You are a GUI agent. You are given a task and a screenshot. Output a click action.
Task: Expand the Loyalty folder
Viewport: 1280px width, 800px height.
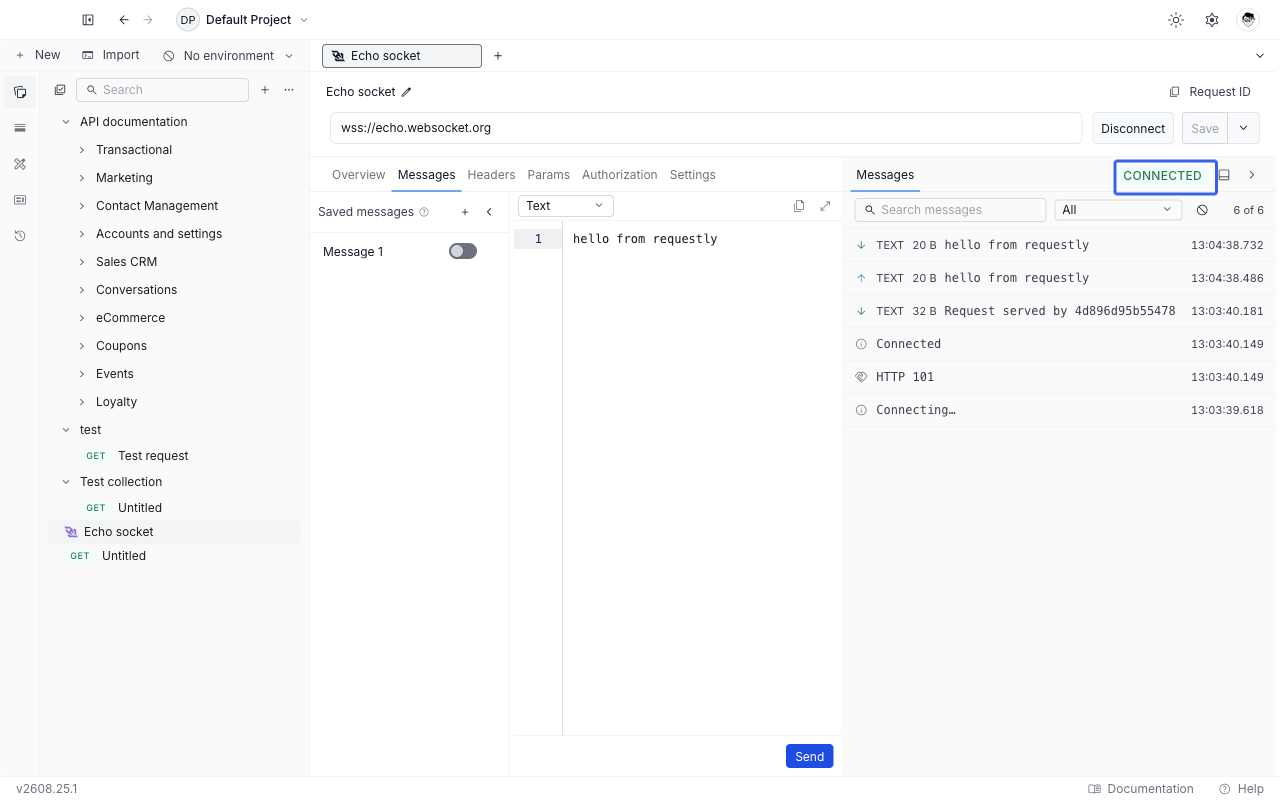(82, 402)
